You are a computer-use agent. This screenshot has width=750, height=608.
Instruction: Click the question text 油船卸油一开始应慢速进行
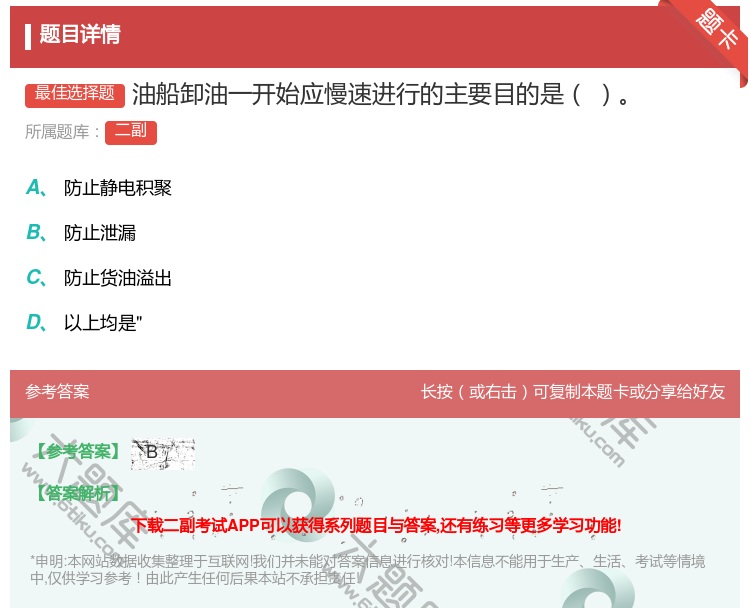(381, 94)
